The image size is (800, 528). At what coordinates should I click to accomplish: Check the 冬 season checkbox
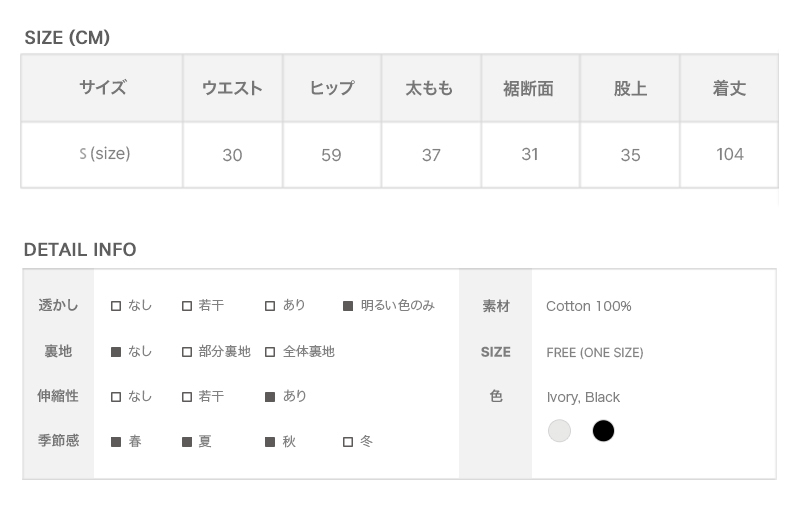click(348, 442)
